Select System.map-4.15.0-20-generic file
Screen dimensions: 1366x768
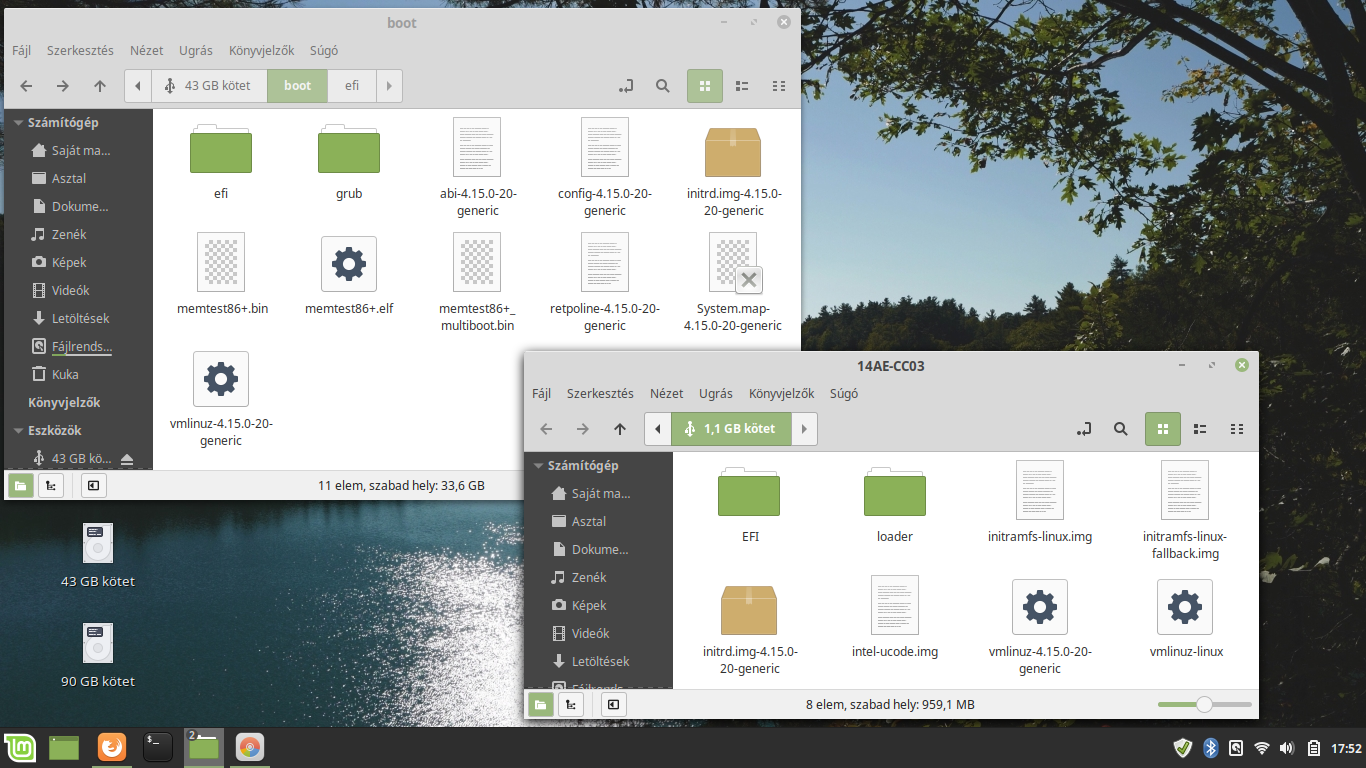(733, 283)
